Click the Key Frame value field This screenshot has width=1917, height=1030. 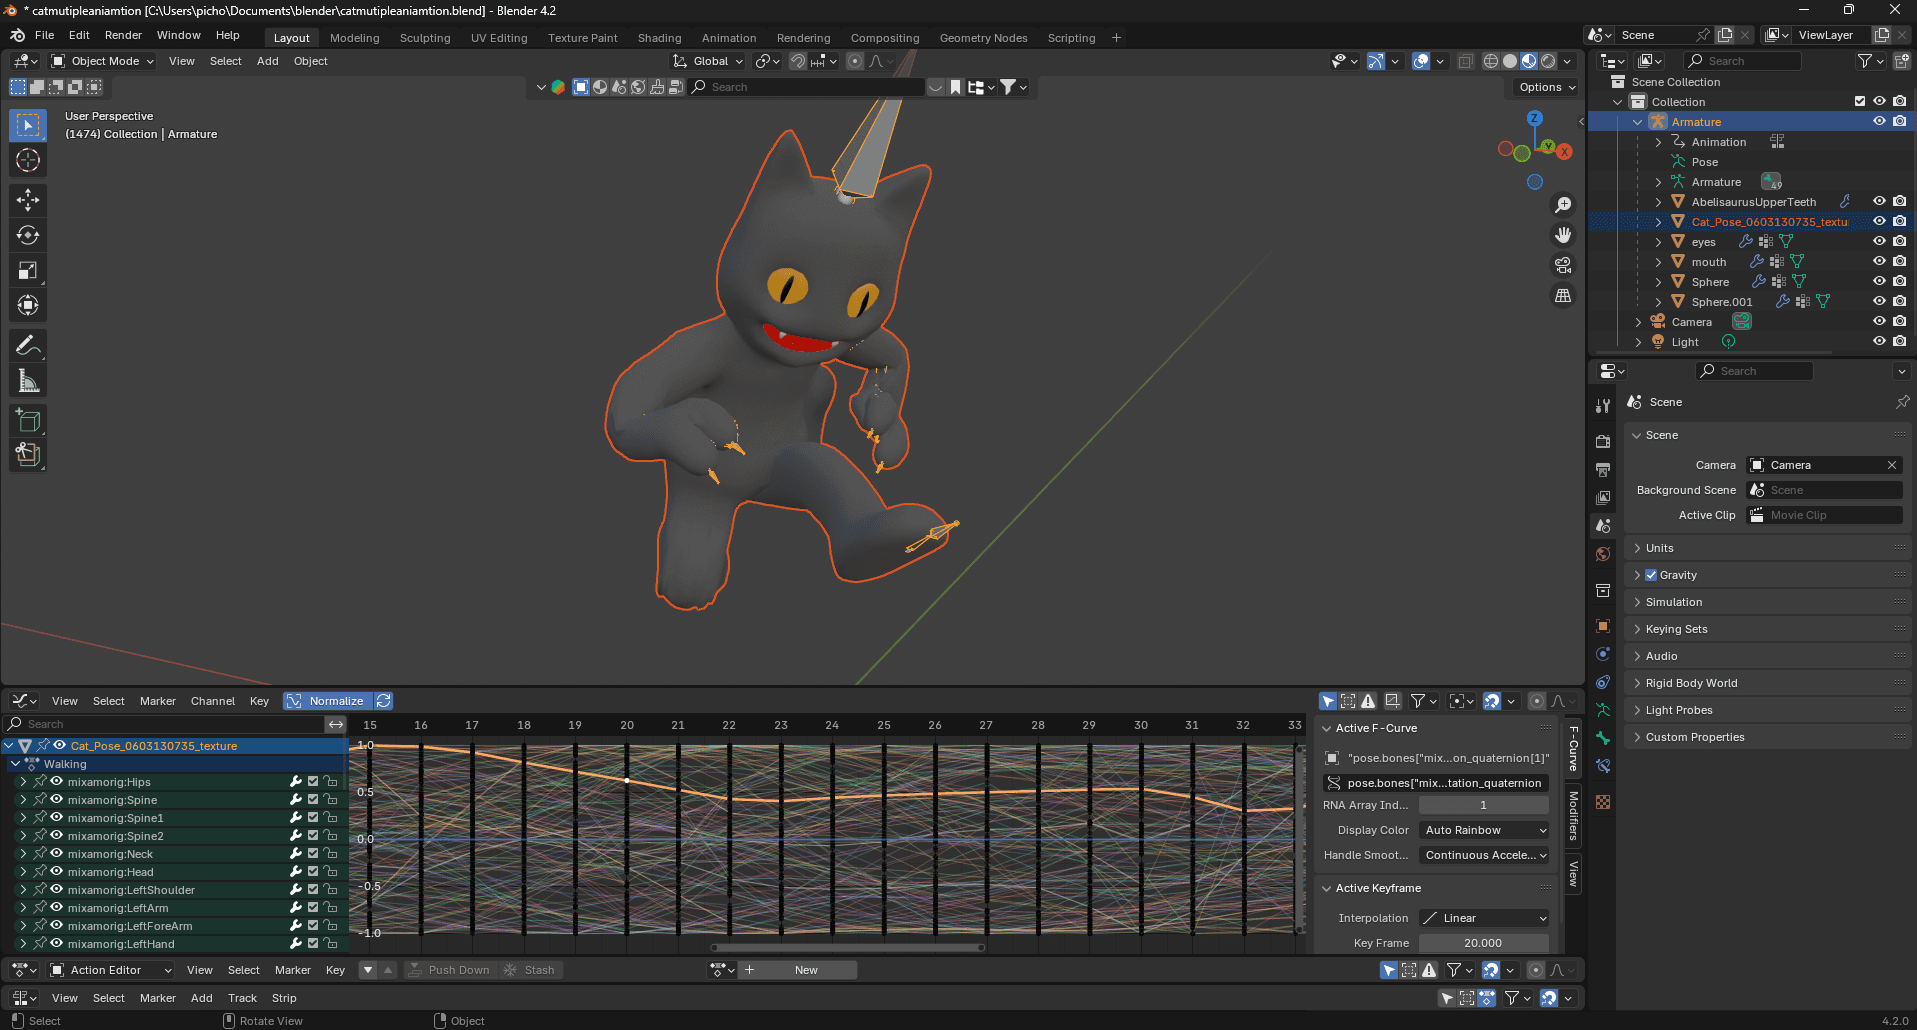pos(1484,943)
